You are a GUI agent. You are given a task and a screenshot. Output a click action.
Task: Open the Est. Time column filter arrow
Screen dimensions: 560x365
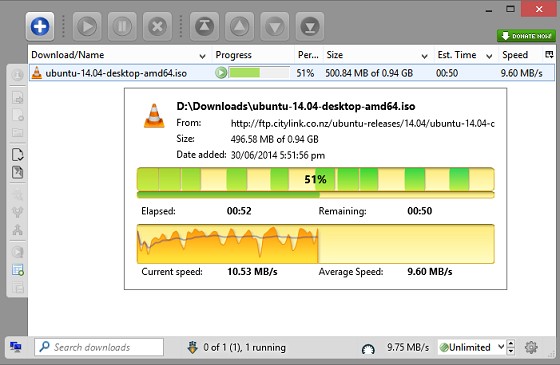point(489,56)
